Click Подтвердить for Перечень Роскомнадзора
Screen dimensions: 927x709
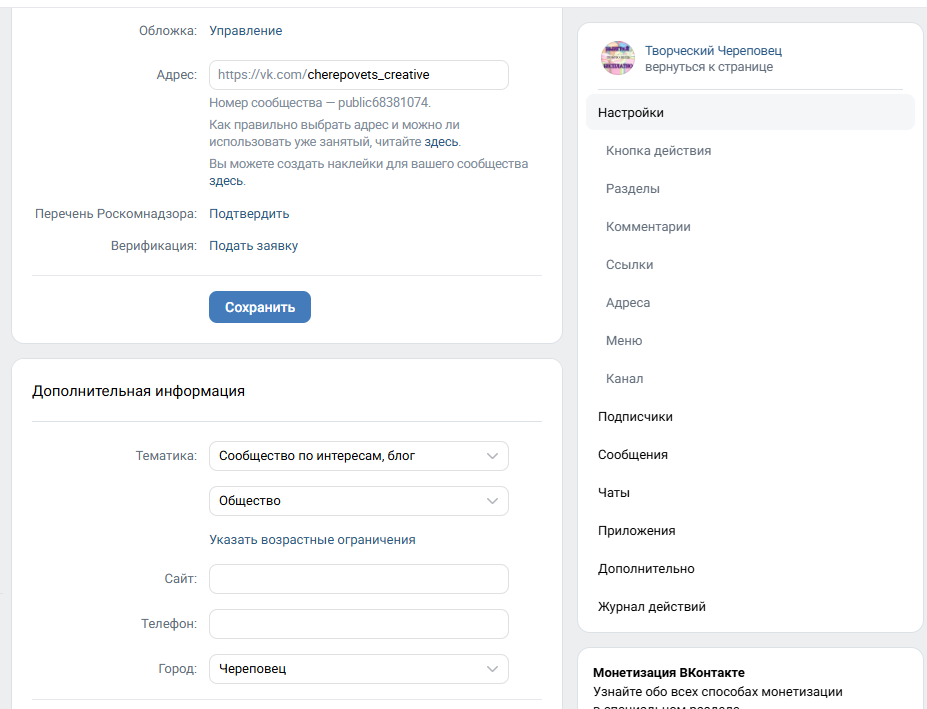(249, 213)
